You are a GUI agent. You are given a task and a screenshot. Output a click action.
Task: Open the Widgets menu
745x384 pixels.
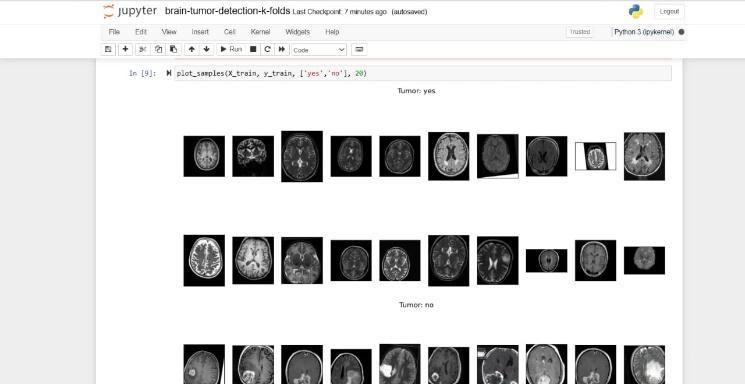[x=297, y=32]
